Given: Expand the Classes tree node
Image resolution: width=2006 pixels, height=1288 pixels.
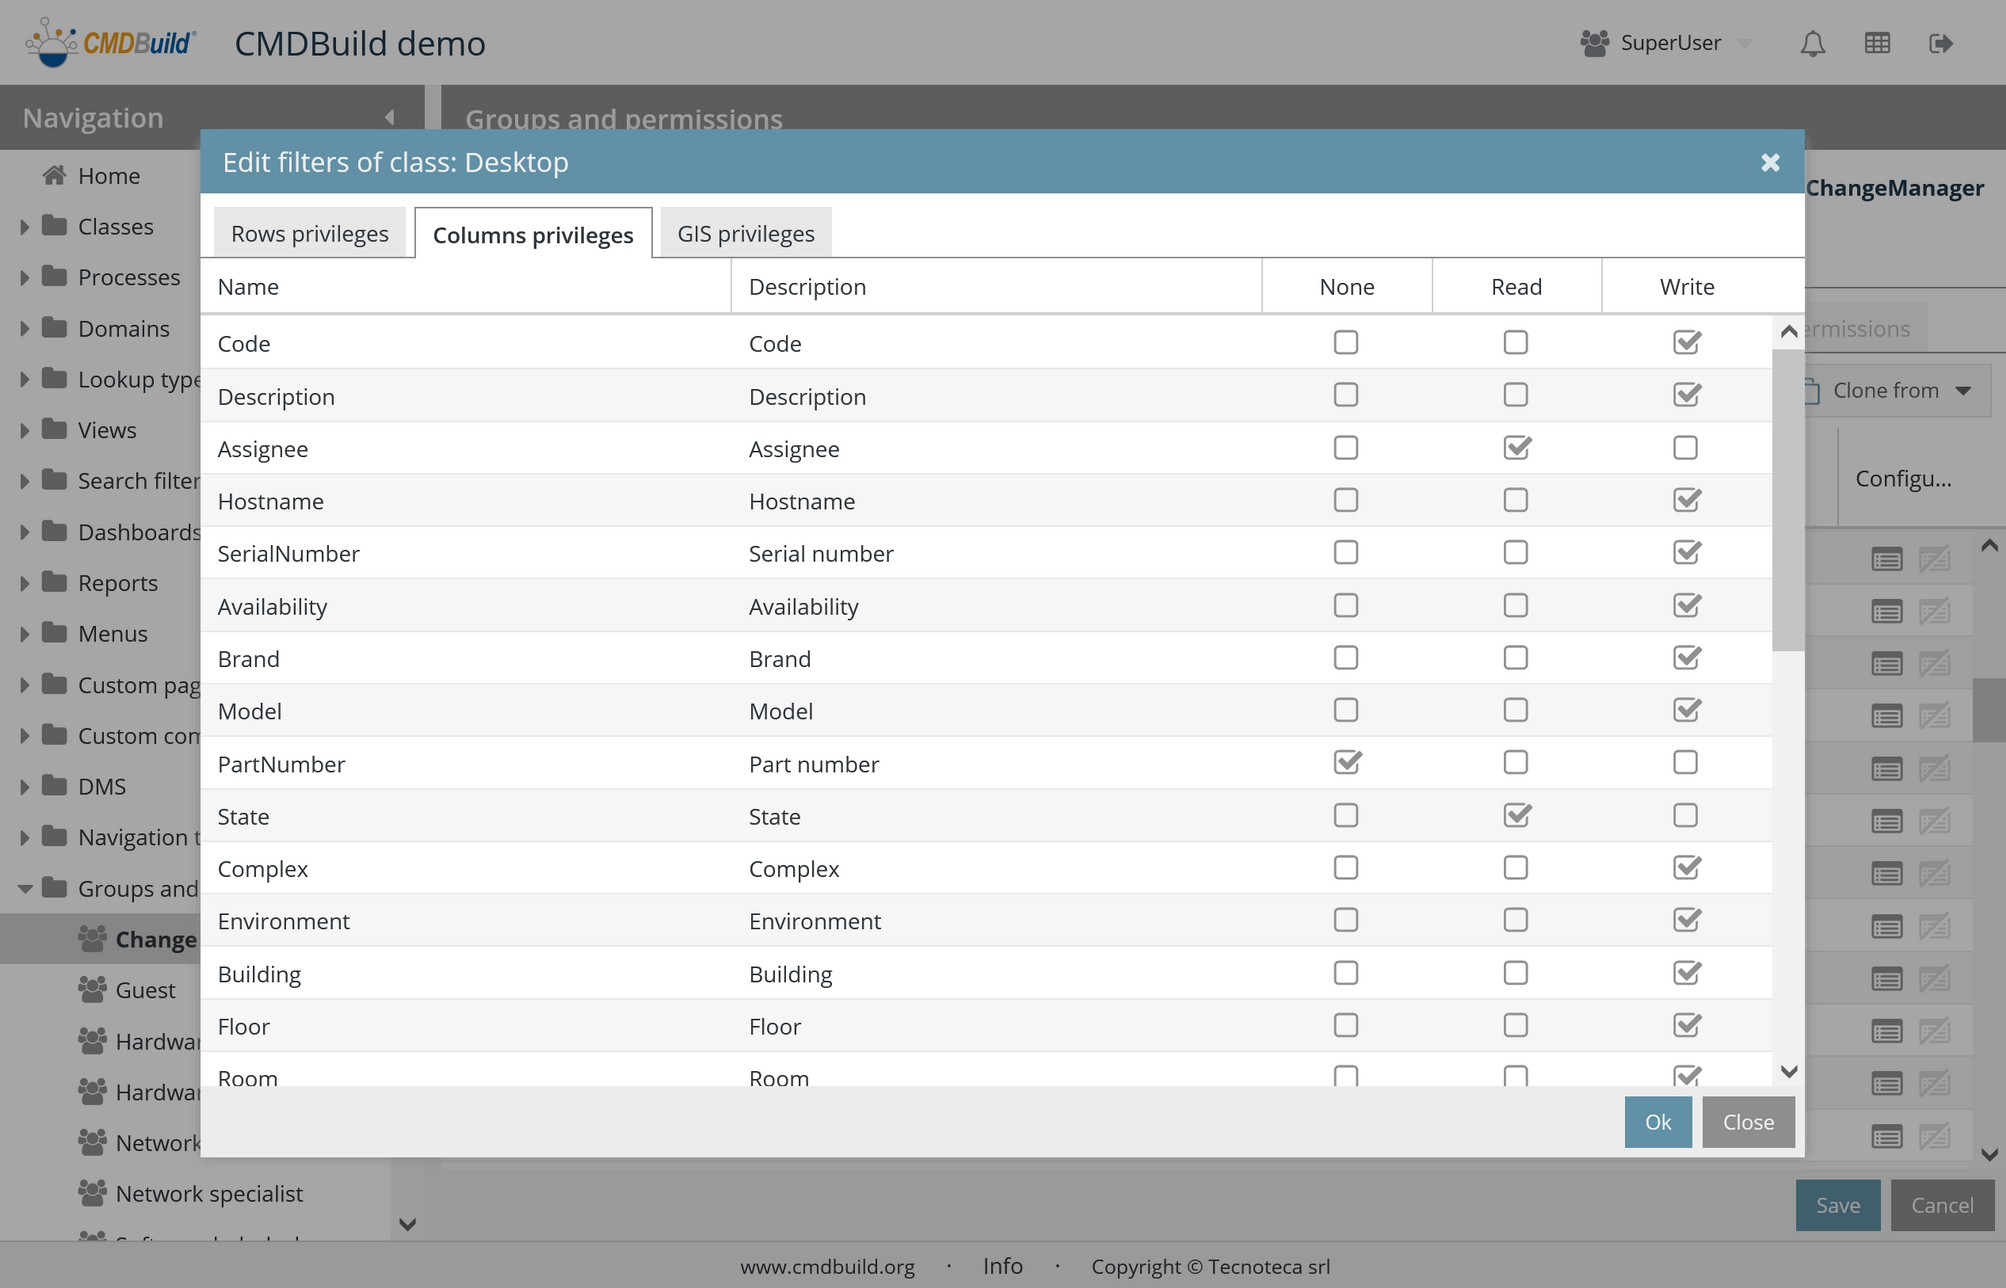Looking at the screenshot, I should click(24, 227).
